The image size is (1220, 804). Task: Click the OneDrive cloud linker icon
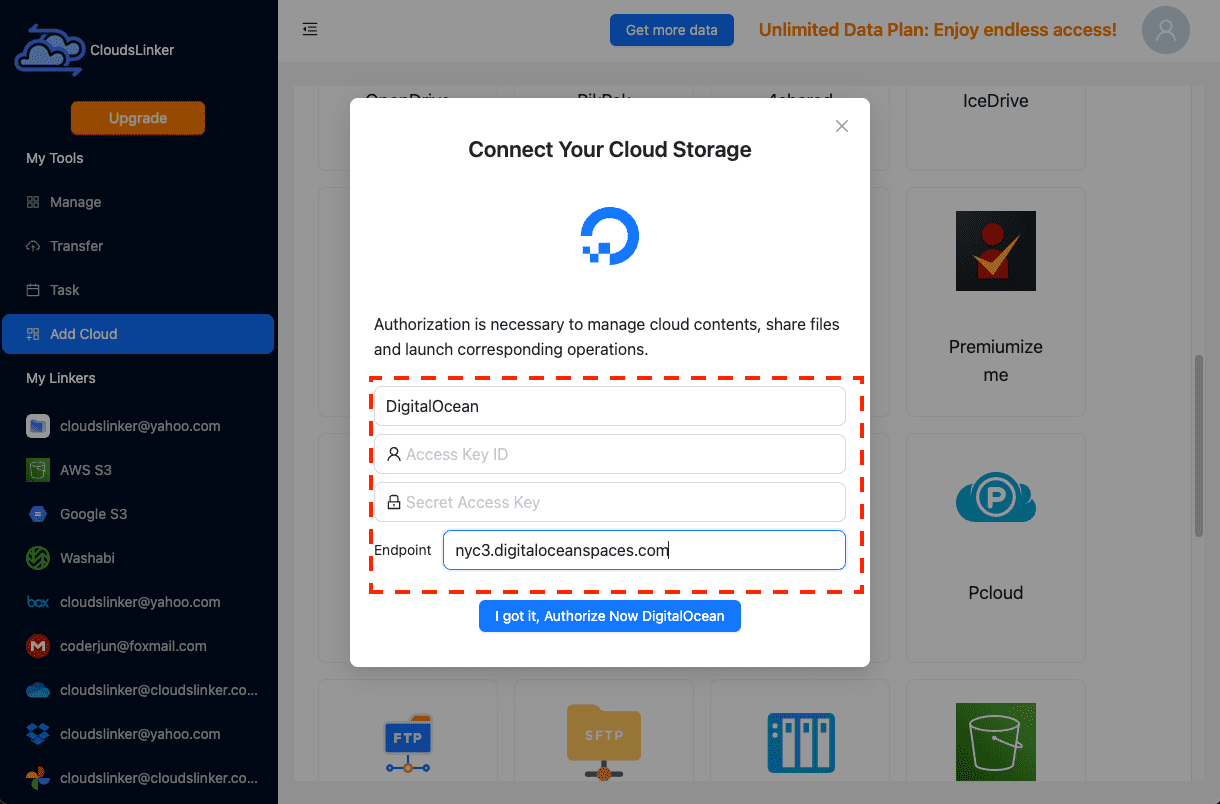38,690
